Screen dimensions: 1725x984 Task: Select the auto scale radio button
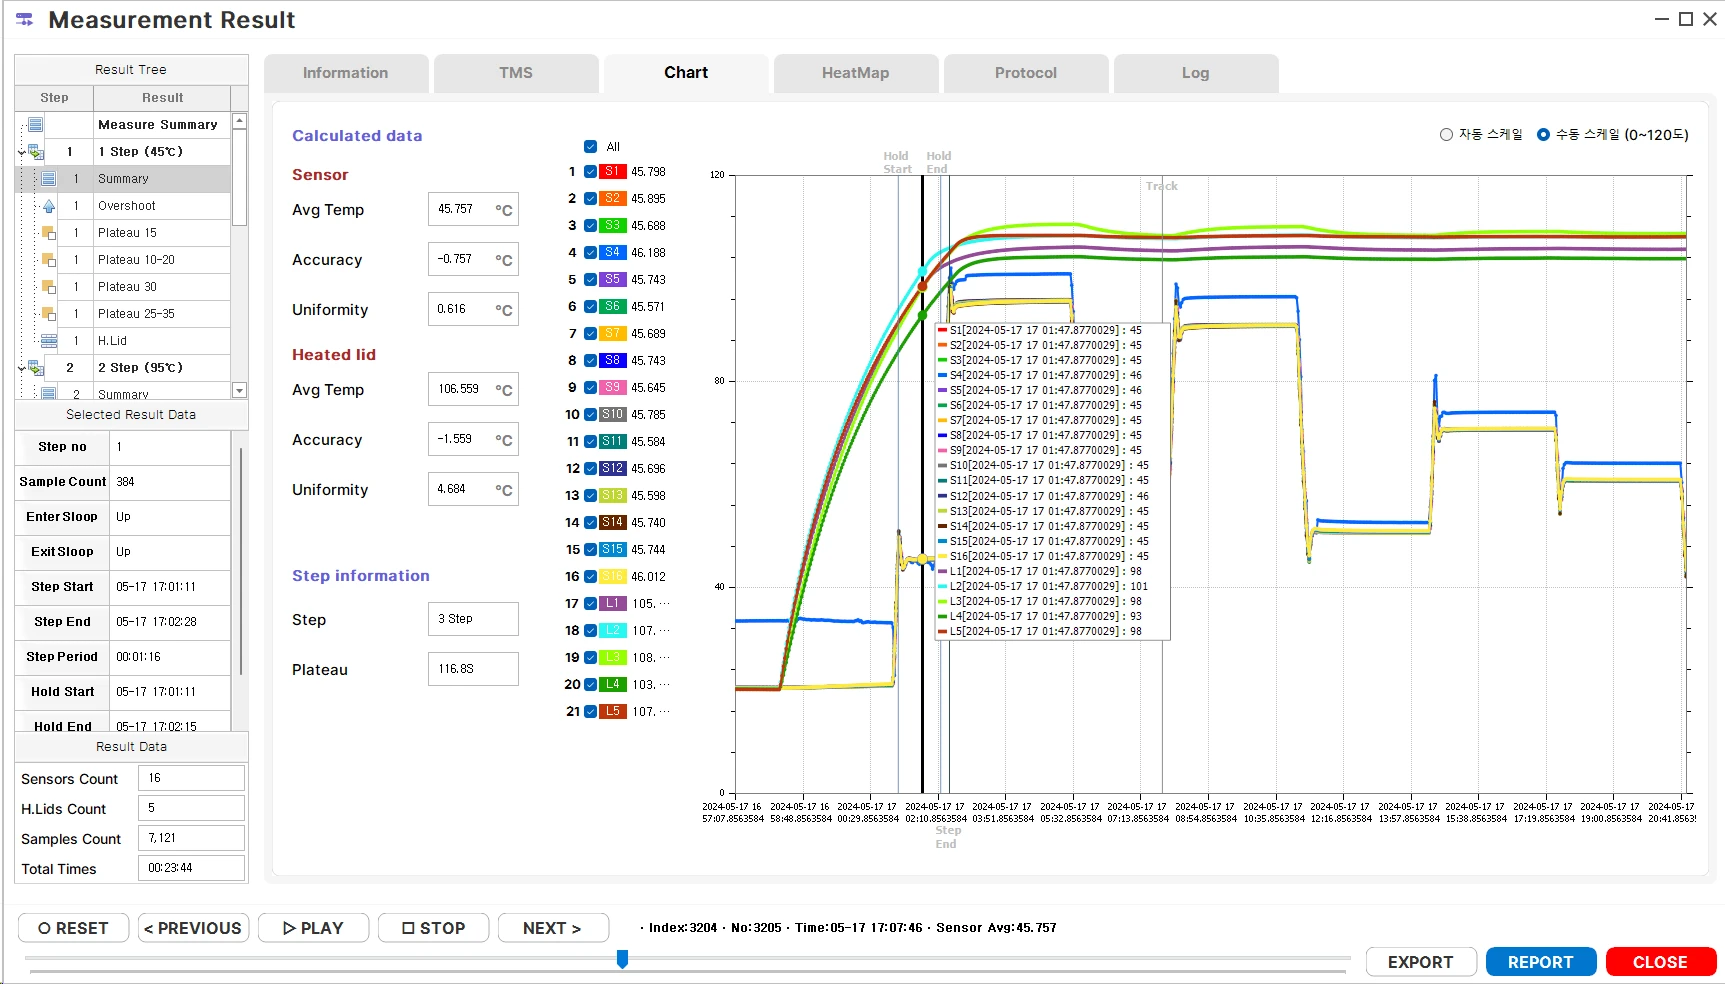[x=1446, y=135]
